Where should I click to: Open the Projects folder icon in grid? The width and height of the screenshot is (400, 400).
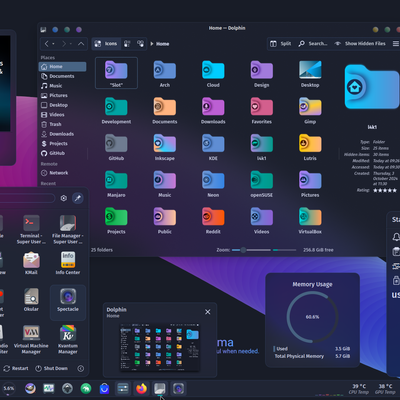pos(116,221)
